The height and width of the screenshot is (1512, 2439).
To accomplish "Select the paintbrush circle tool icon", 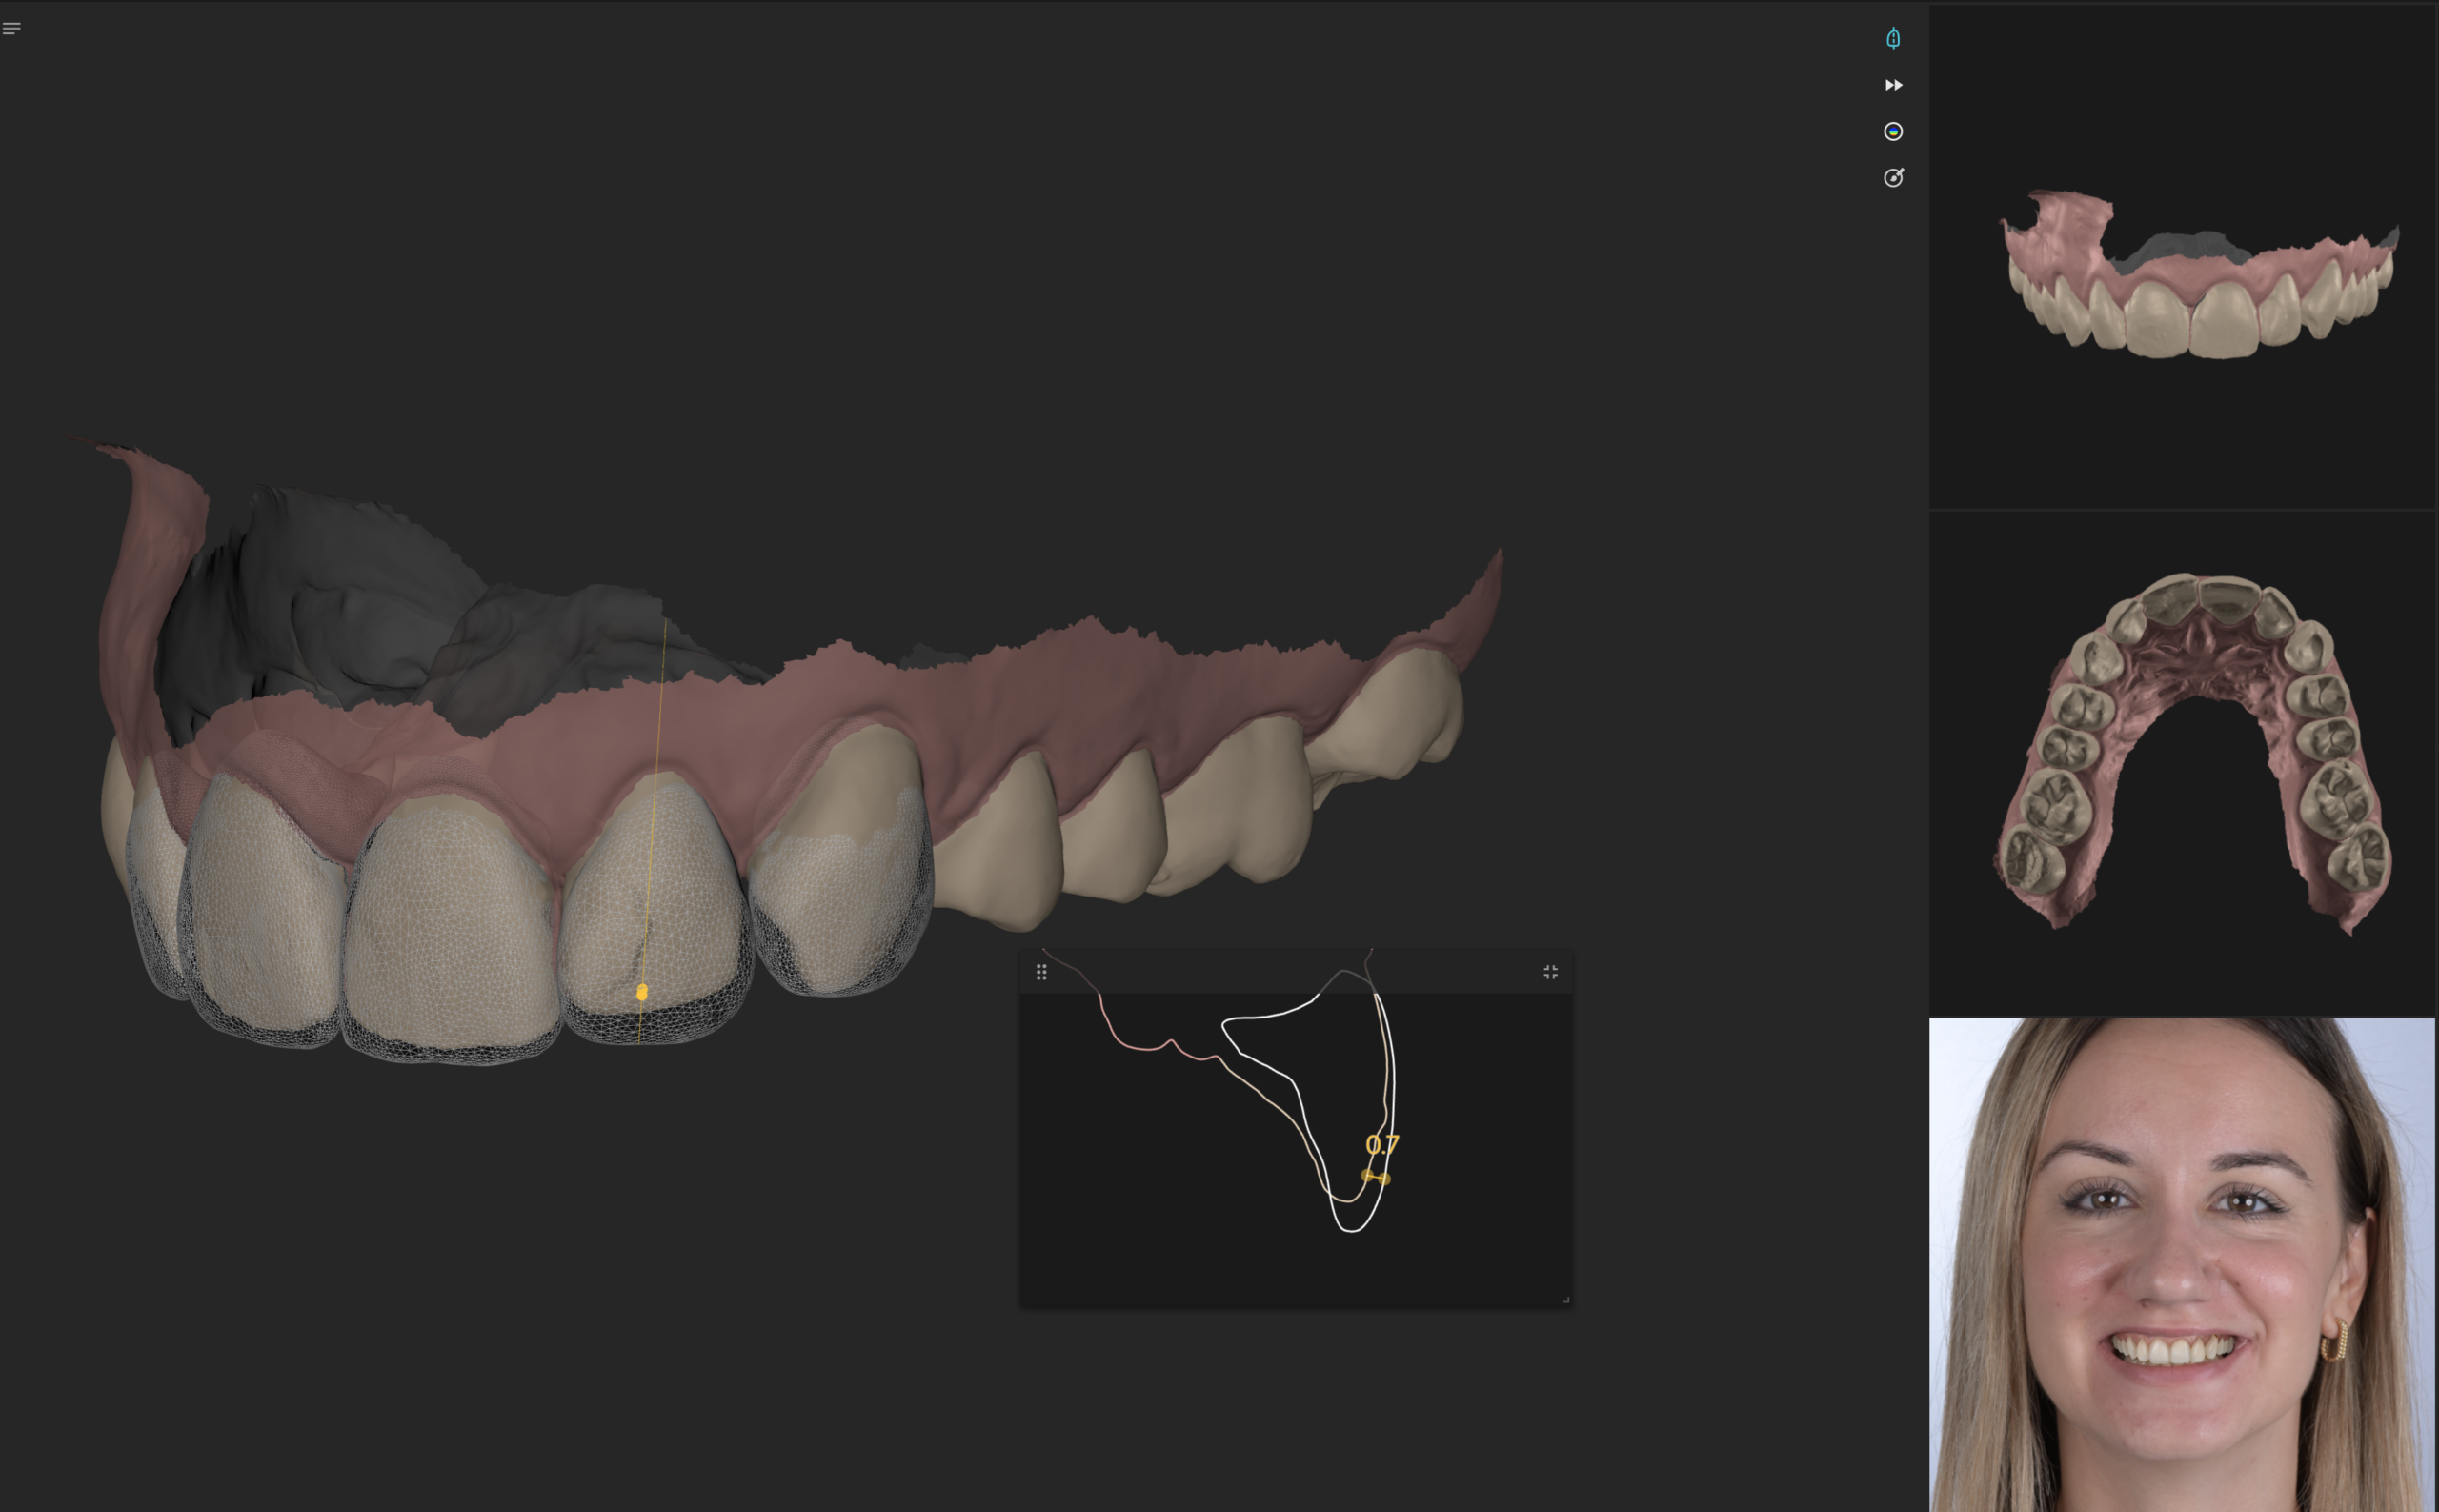I will click(1893, 178).
